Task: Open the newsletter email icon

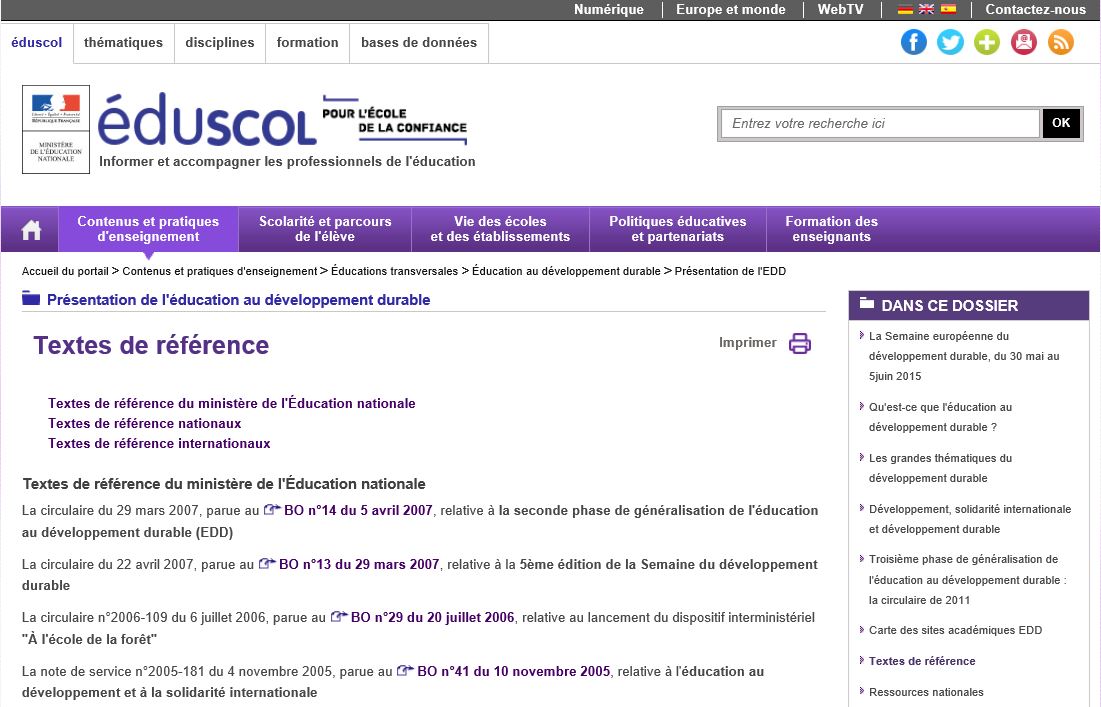Action: point(1024,42)
